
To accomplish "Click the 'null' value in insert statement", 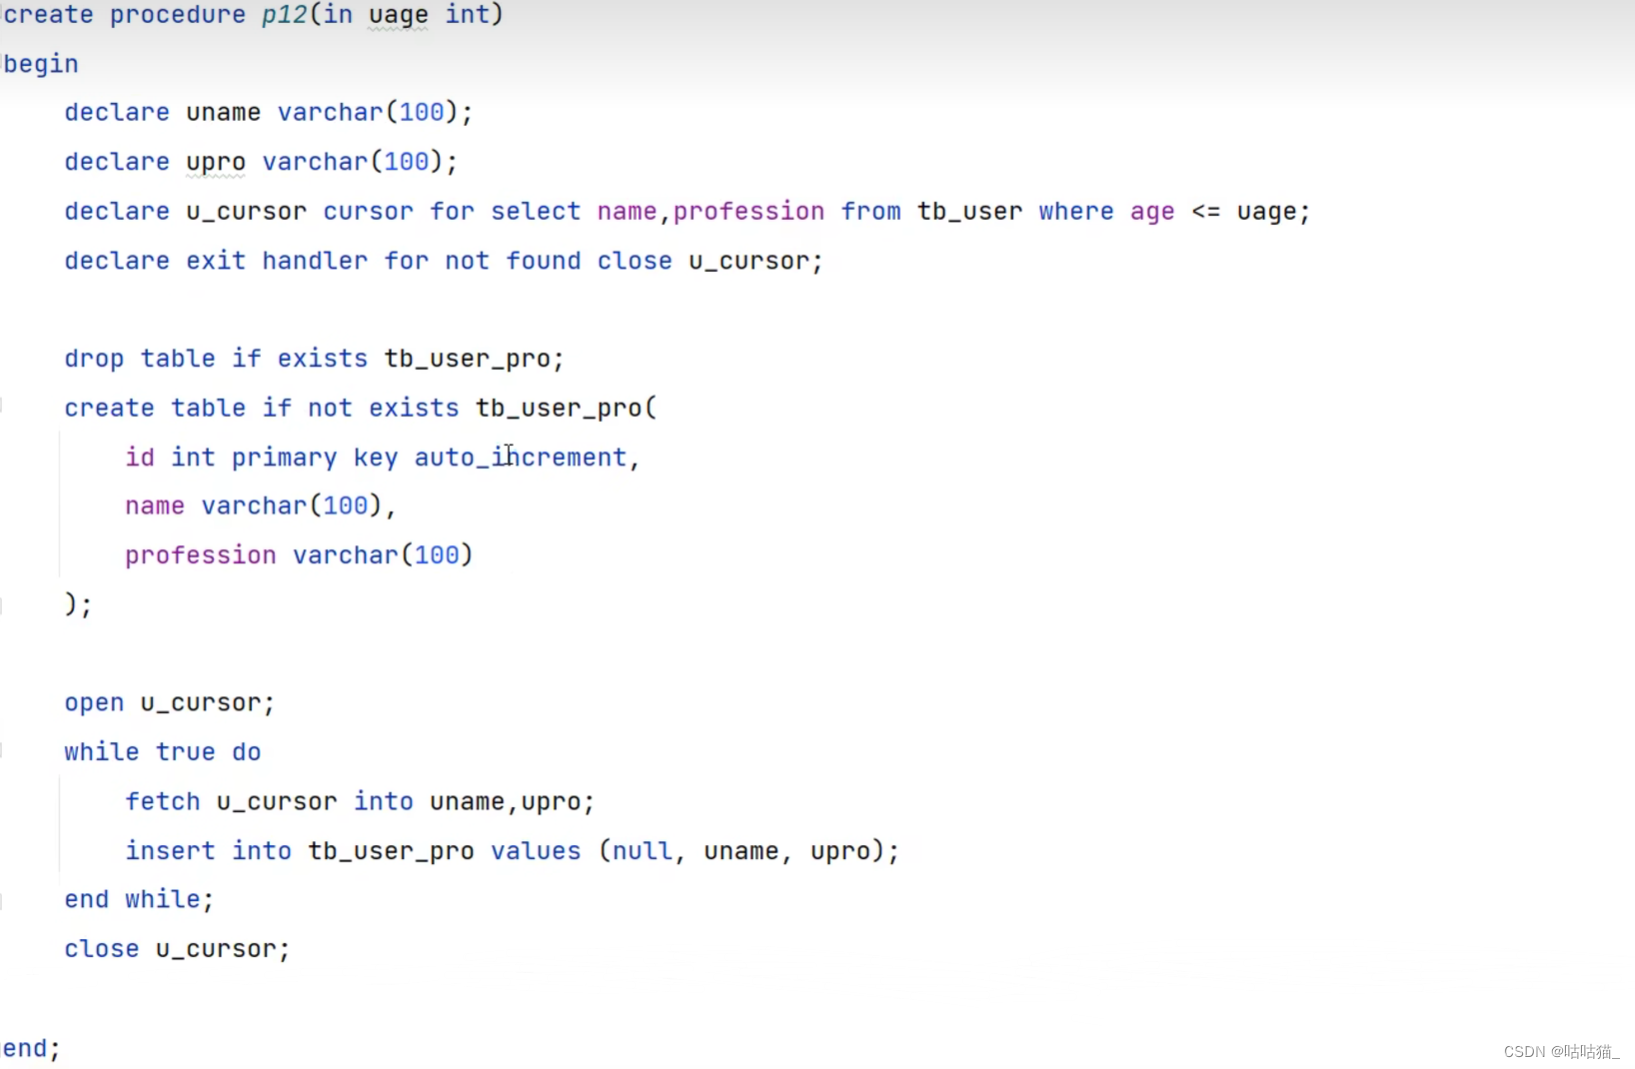I will (x=642, y=851).
